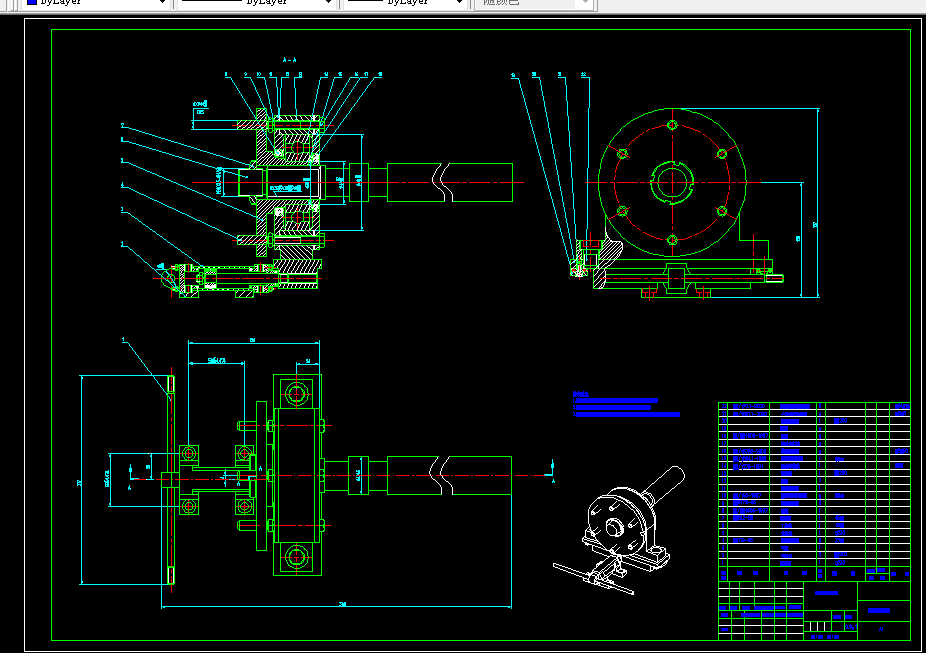
Task: Click the blue ByLayer color swatch
Action: [32, 2]
